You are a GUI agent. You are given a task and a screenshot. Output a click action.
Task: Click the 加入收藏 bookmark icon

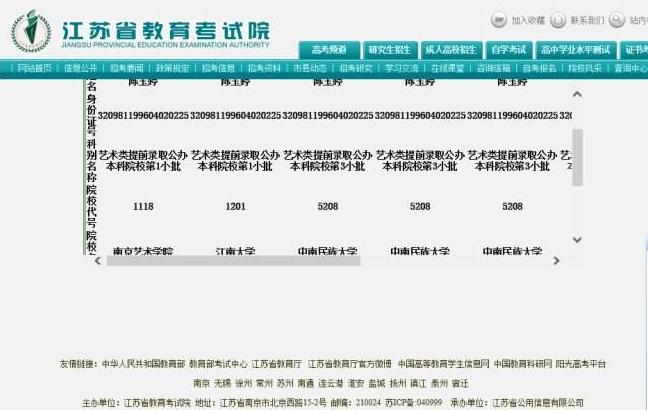point(499,20)
